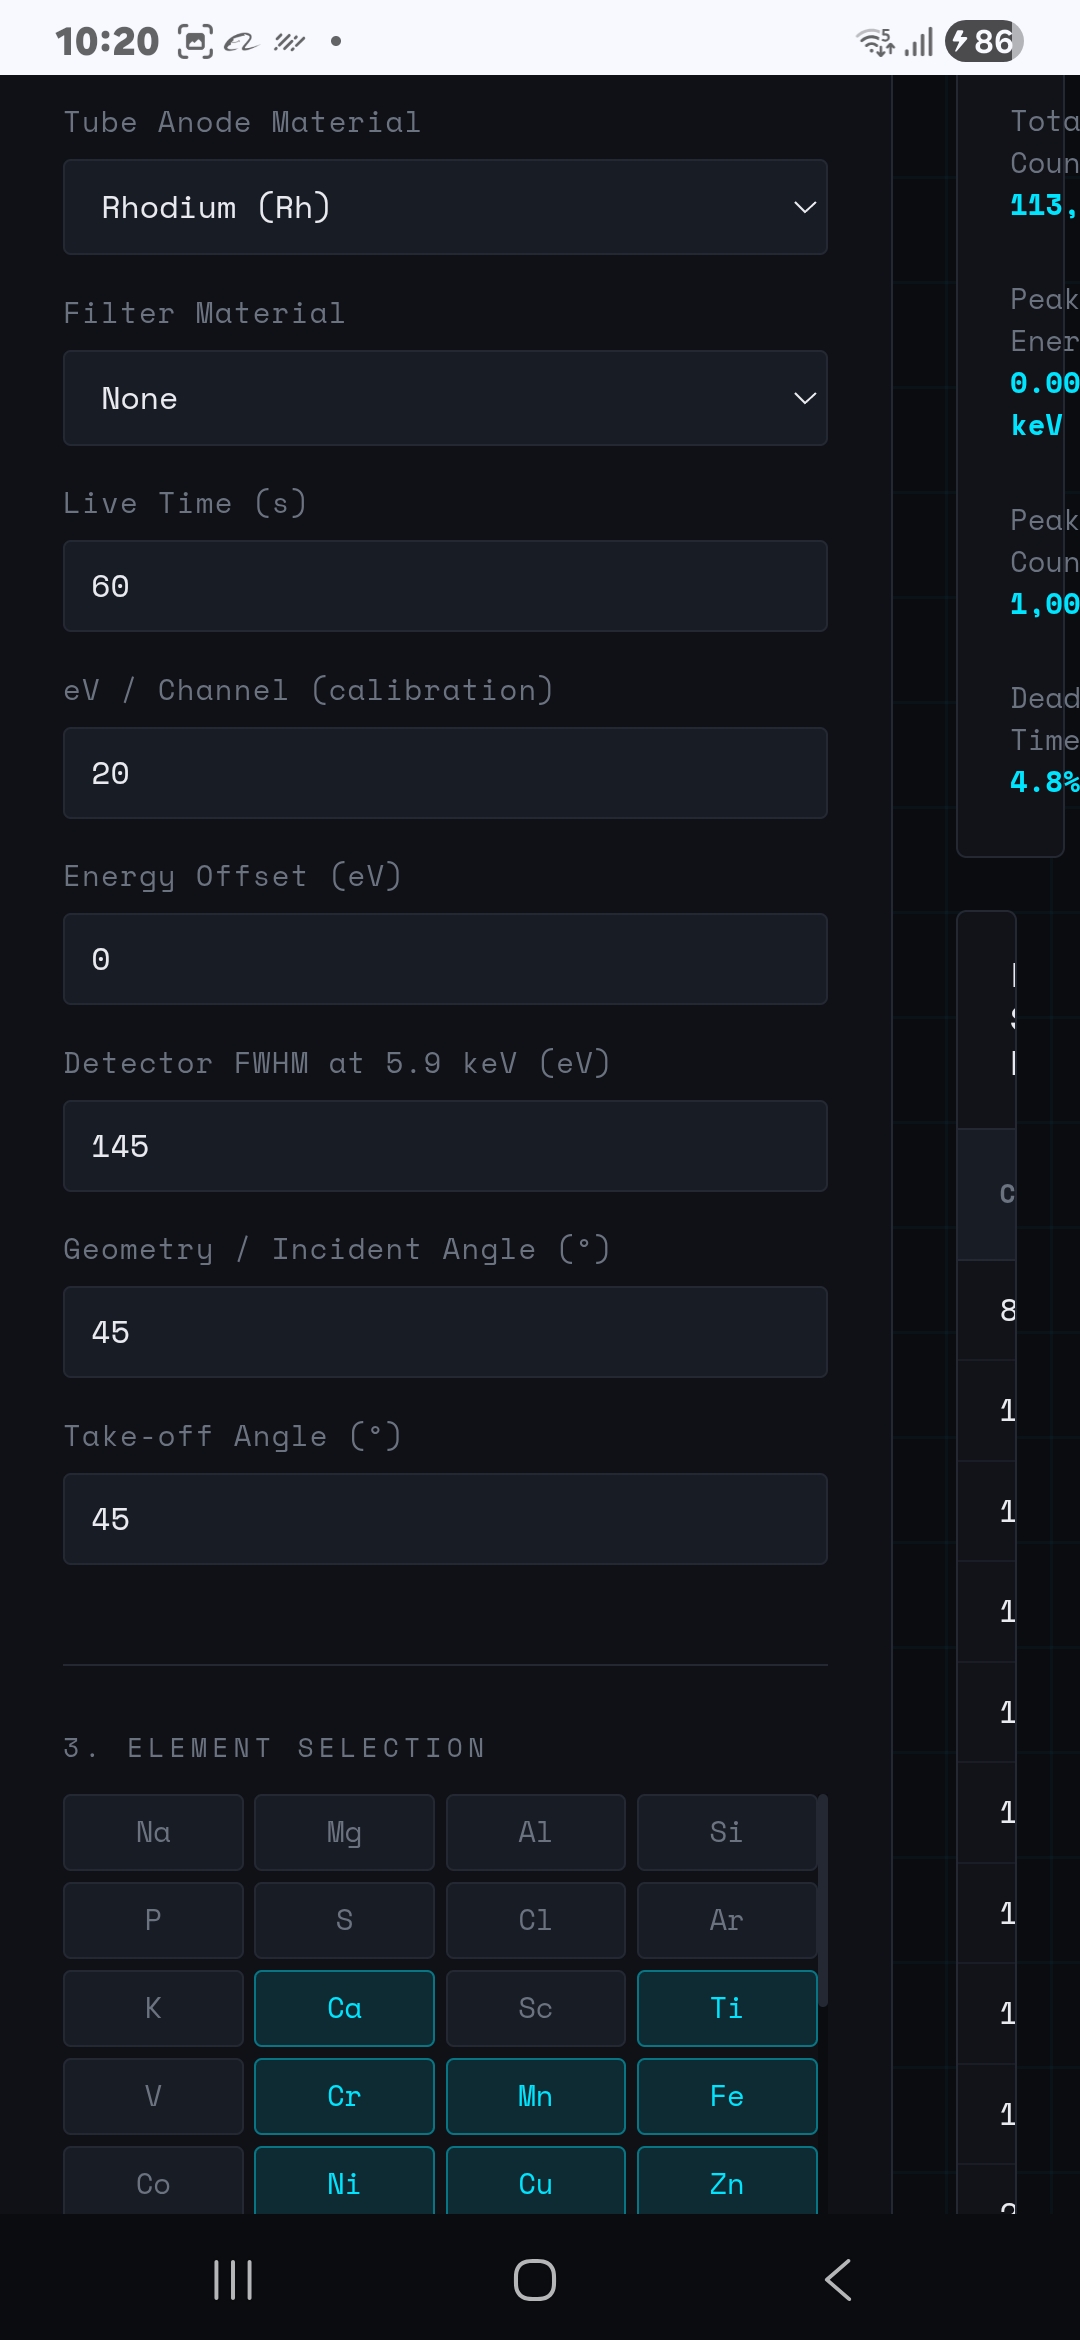Click the Rhodium dropdown chevron arrow
Image resolution: width=1080 pixels, height=2340 pixels.
click(805, 207)
